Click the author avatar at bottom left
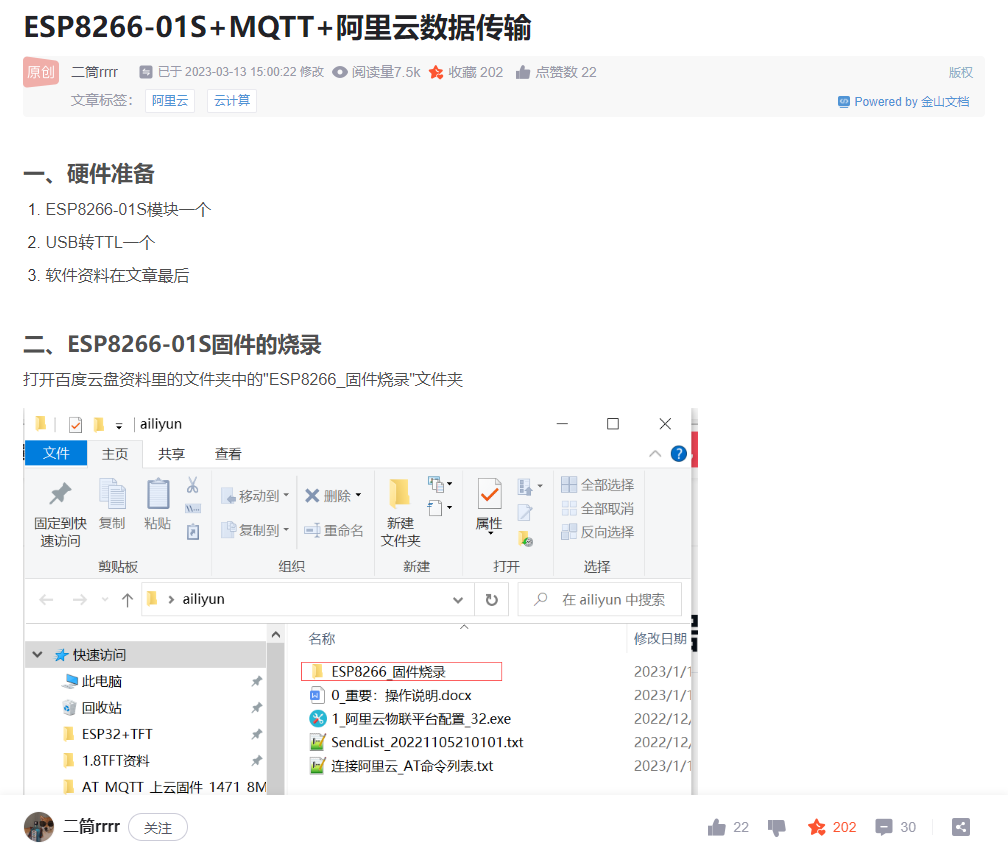Screen dimensions: 1008x857 pyautogui.click(x=39, y=827)
